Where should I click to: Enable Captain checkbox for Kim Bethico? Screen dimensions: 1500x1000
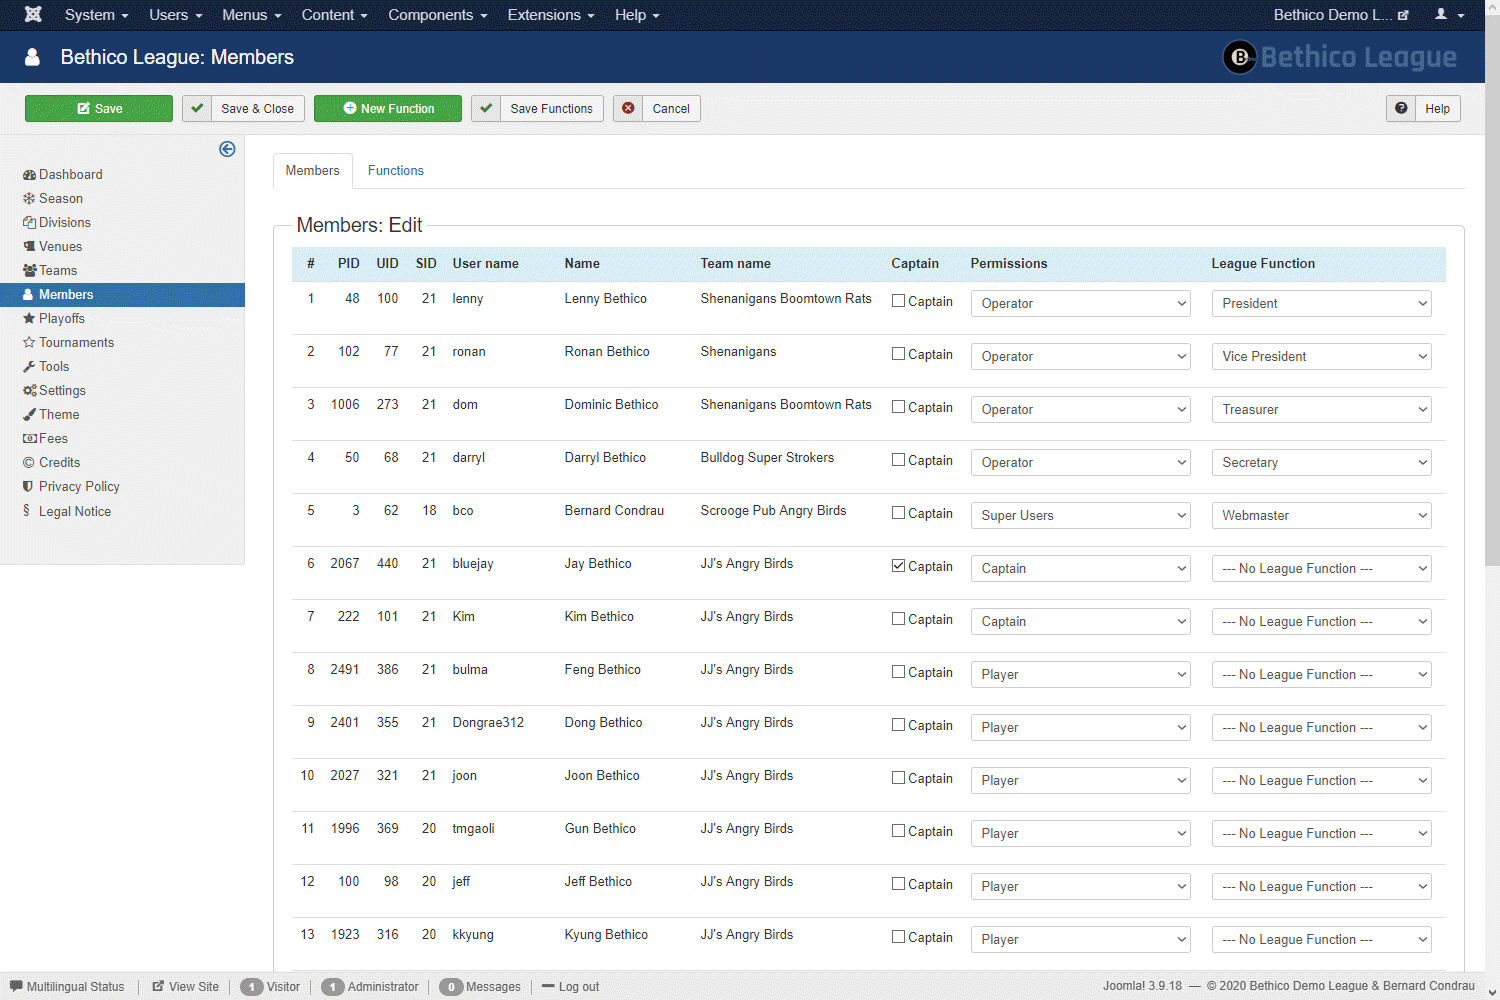(x=898, y=618)
